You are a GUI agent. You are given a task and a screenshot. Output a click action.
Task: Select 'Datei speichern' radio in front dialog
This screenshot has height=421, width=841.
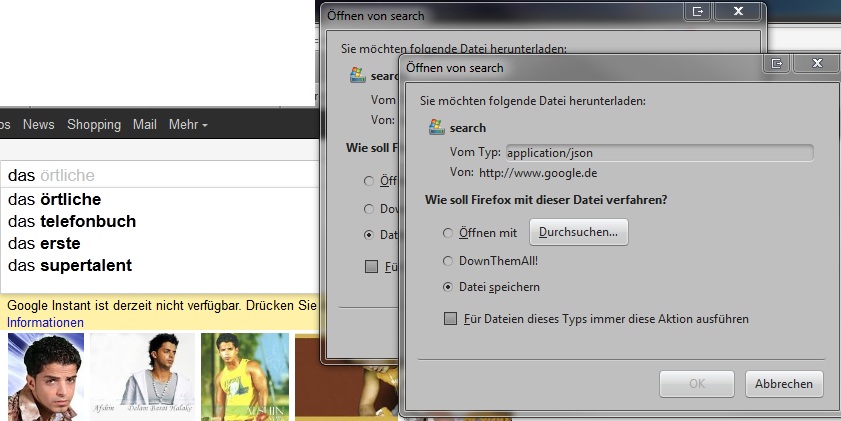tap(448, 287)
